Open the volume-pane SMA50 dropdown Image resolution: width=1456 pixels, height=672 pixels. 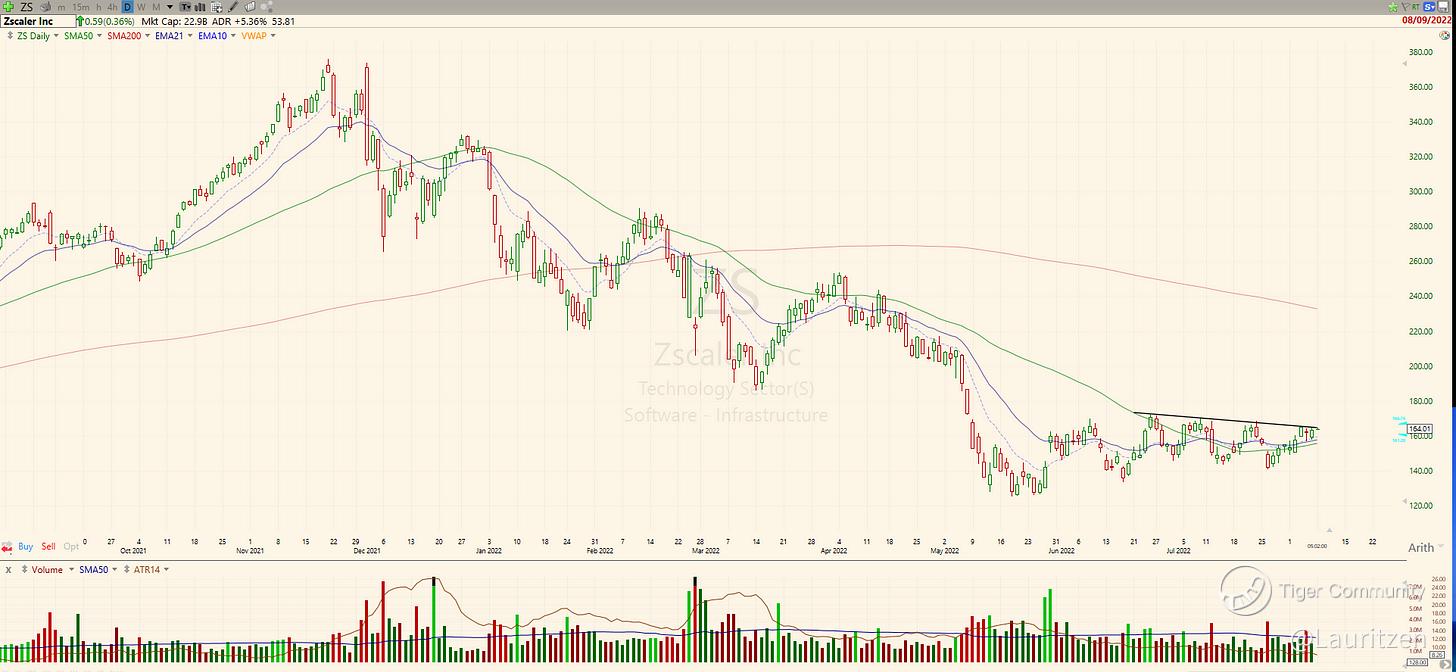click(x=115, y=569)
